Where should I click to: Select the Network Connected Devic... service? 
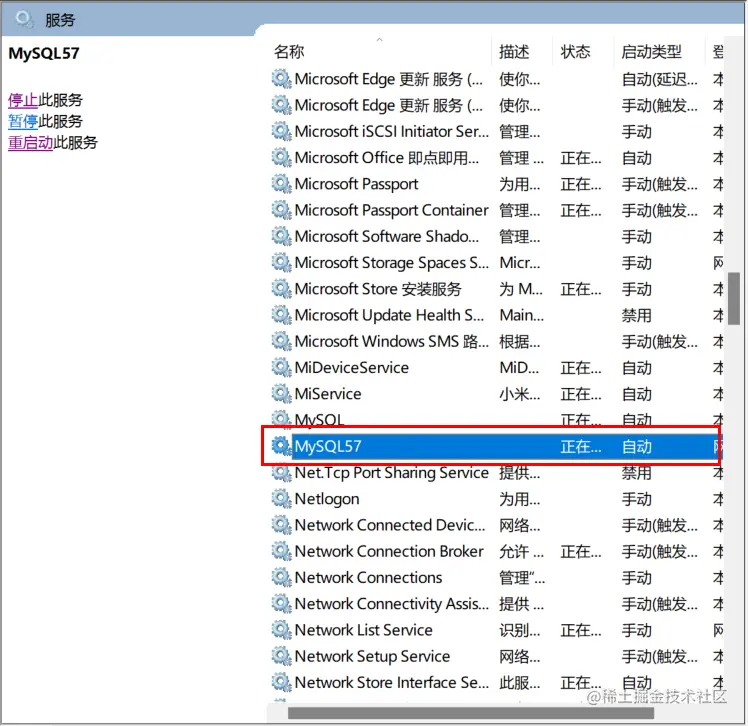[x=390, y=525]
